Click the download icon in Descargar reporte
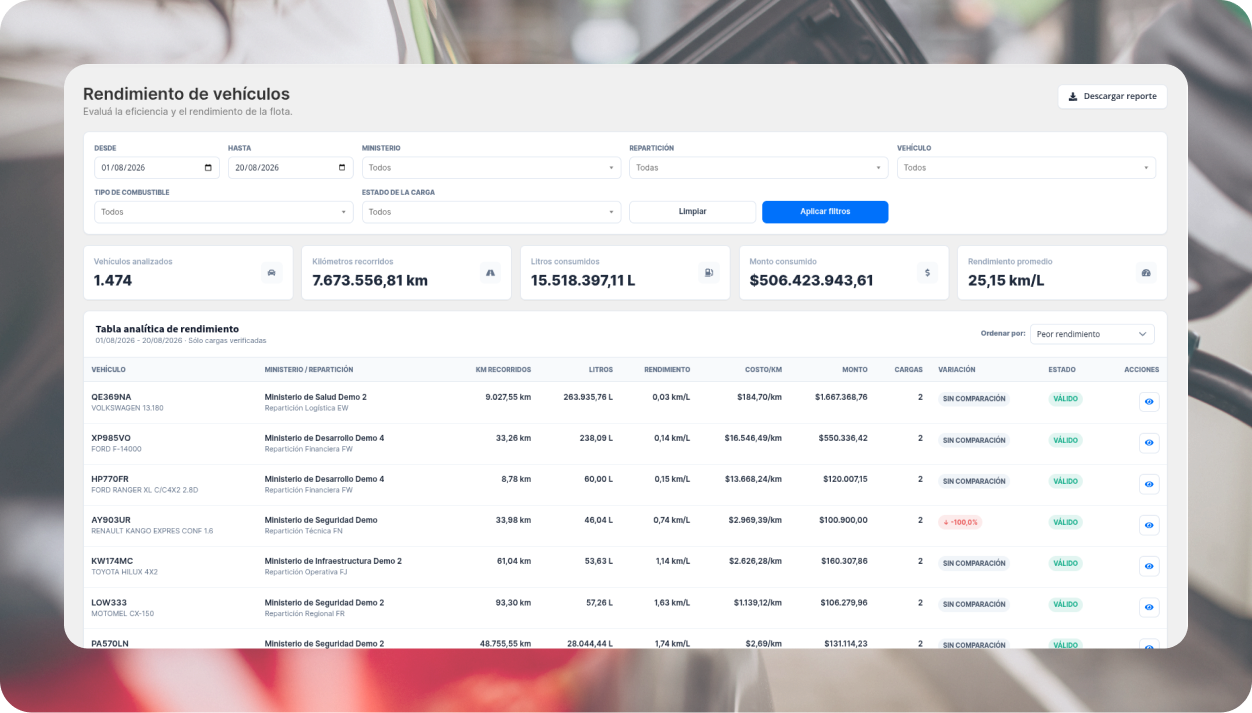1252x713 pixels. pyautogui.click(x=1073, y=97)
